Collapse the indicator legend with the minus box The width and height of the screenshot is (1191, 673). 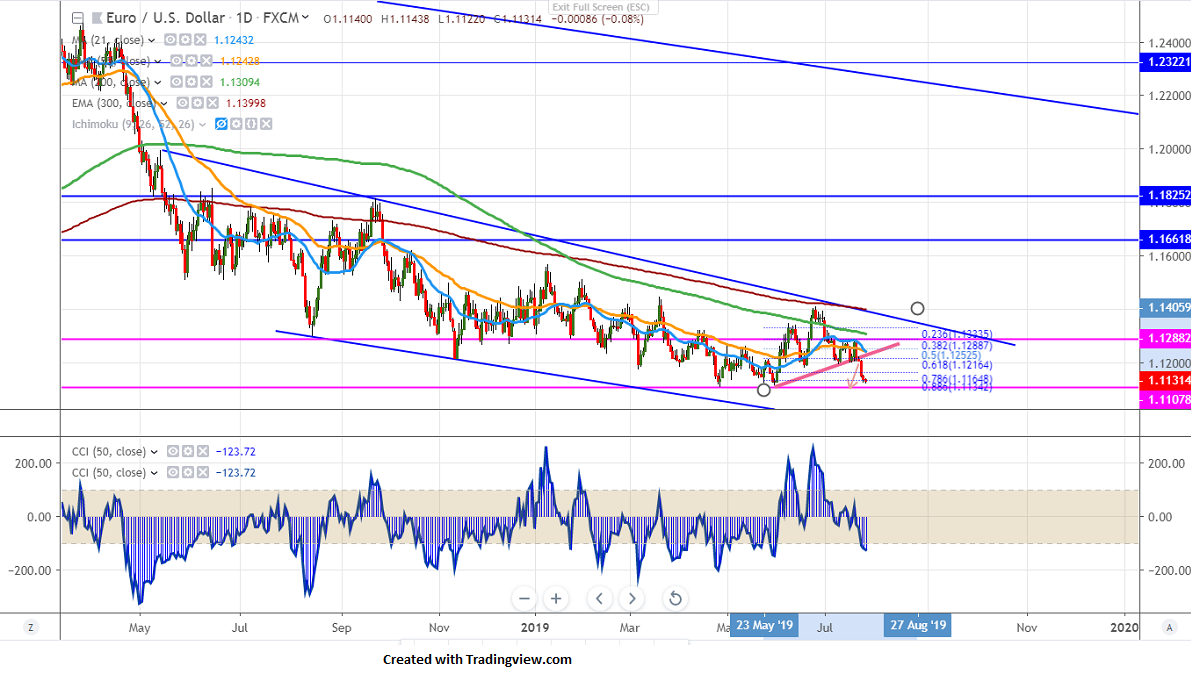(x=77, y=17)
